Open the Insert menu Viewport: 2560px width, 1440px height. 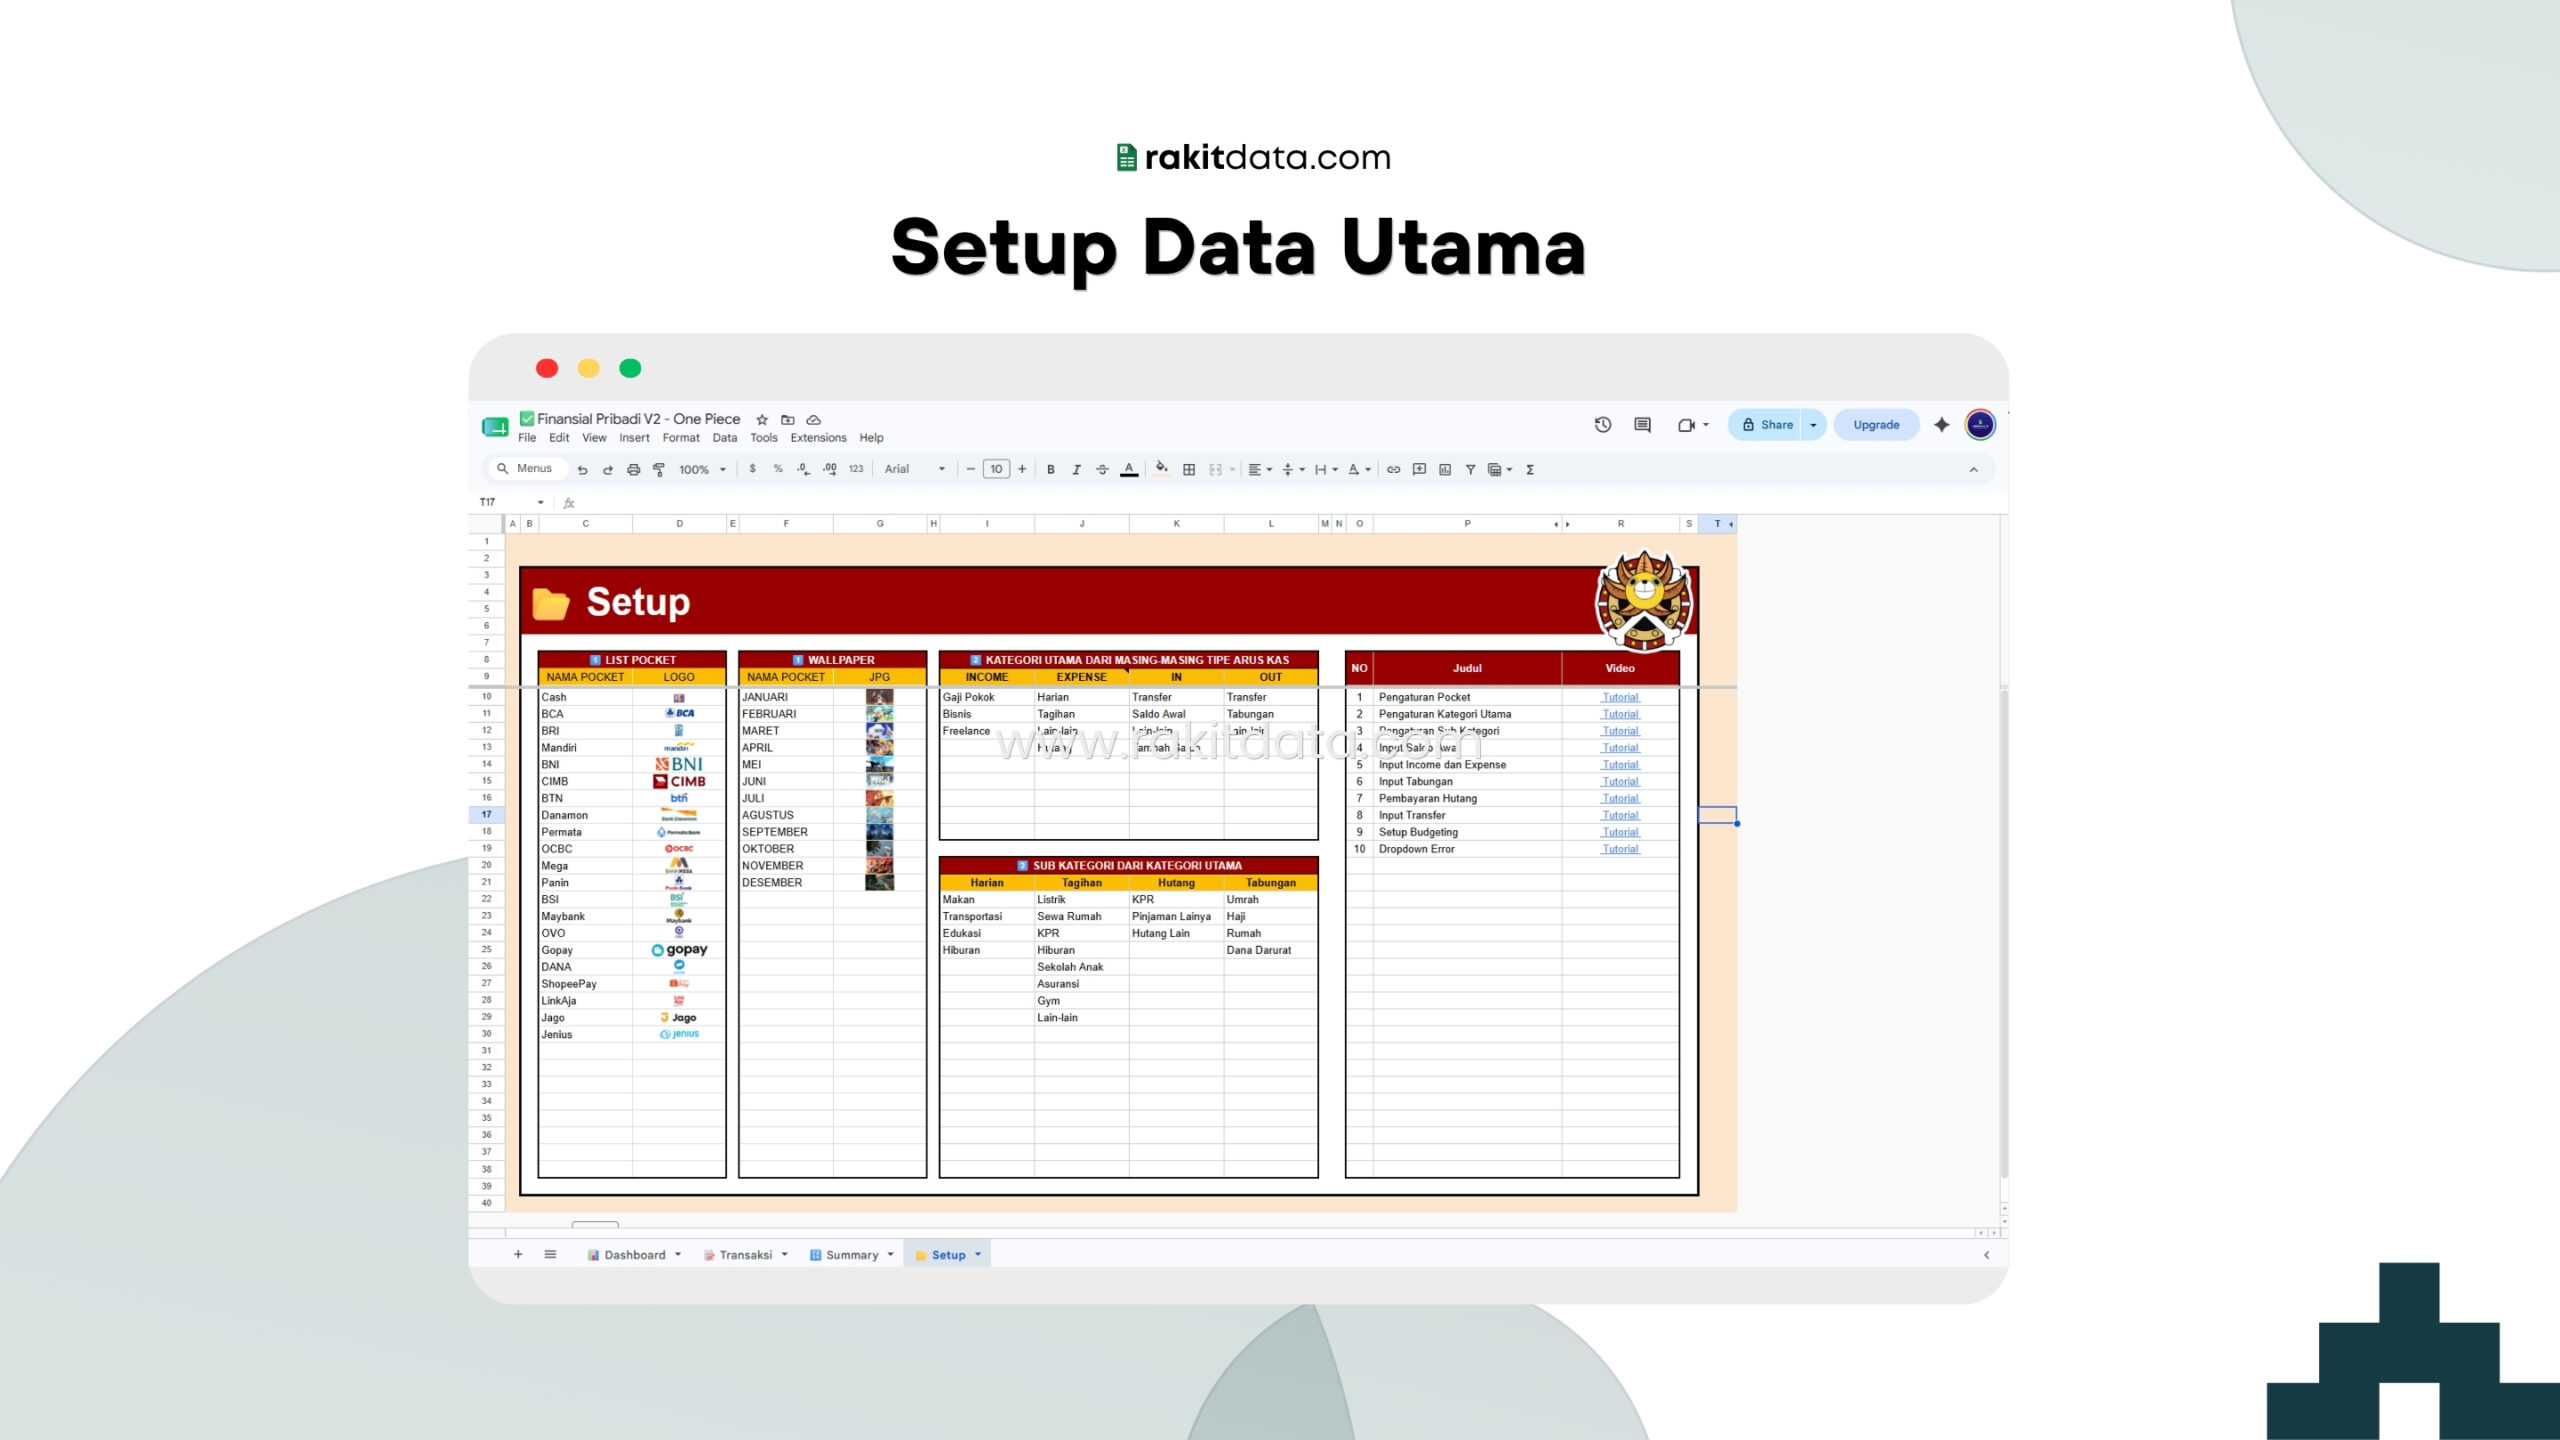coord(634,438)
